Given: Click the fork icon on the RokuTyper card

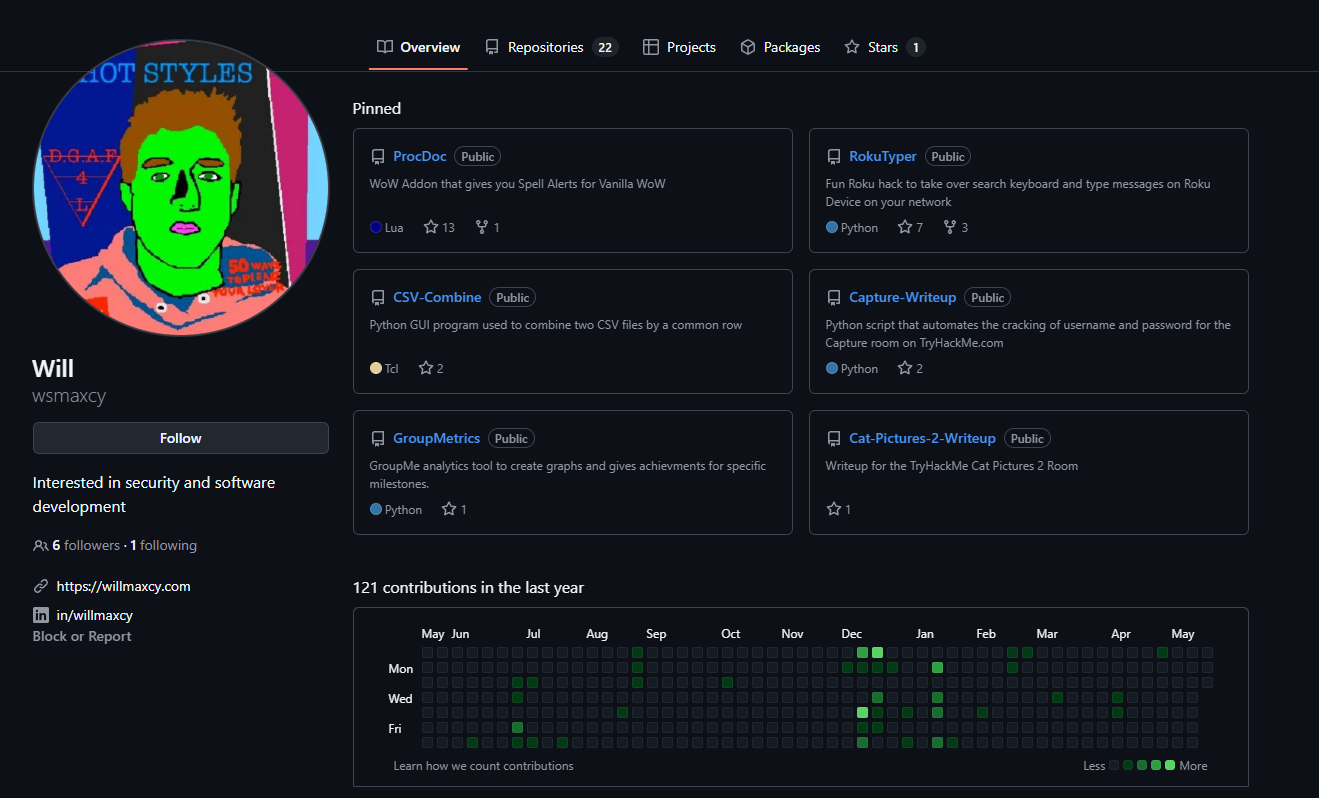Looking at the screenshot, I should tap(948, 227).
